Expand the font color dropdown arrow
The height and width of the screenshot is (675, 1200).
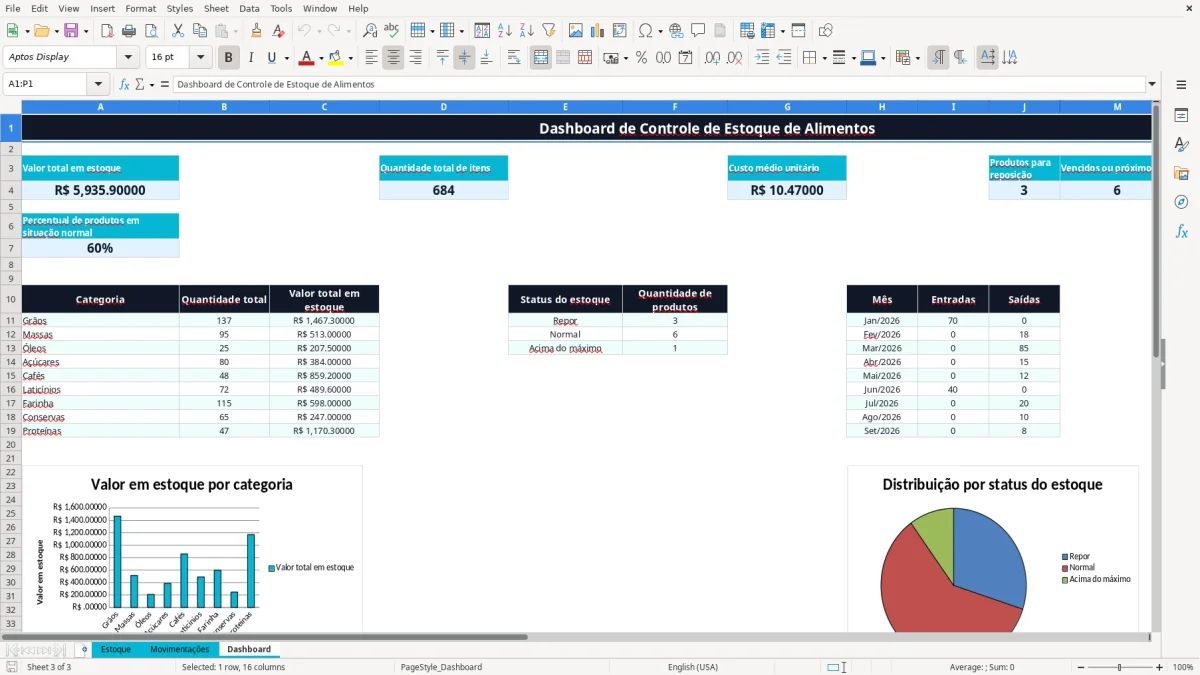click(320, 58)
